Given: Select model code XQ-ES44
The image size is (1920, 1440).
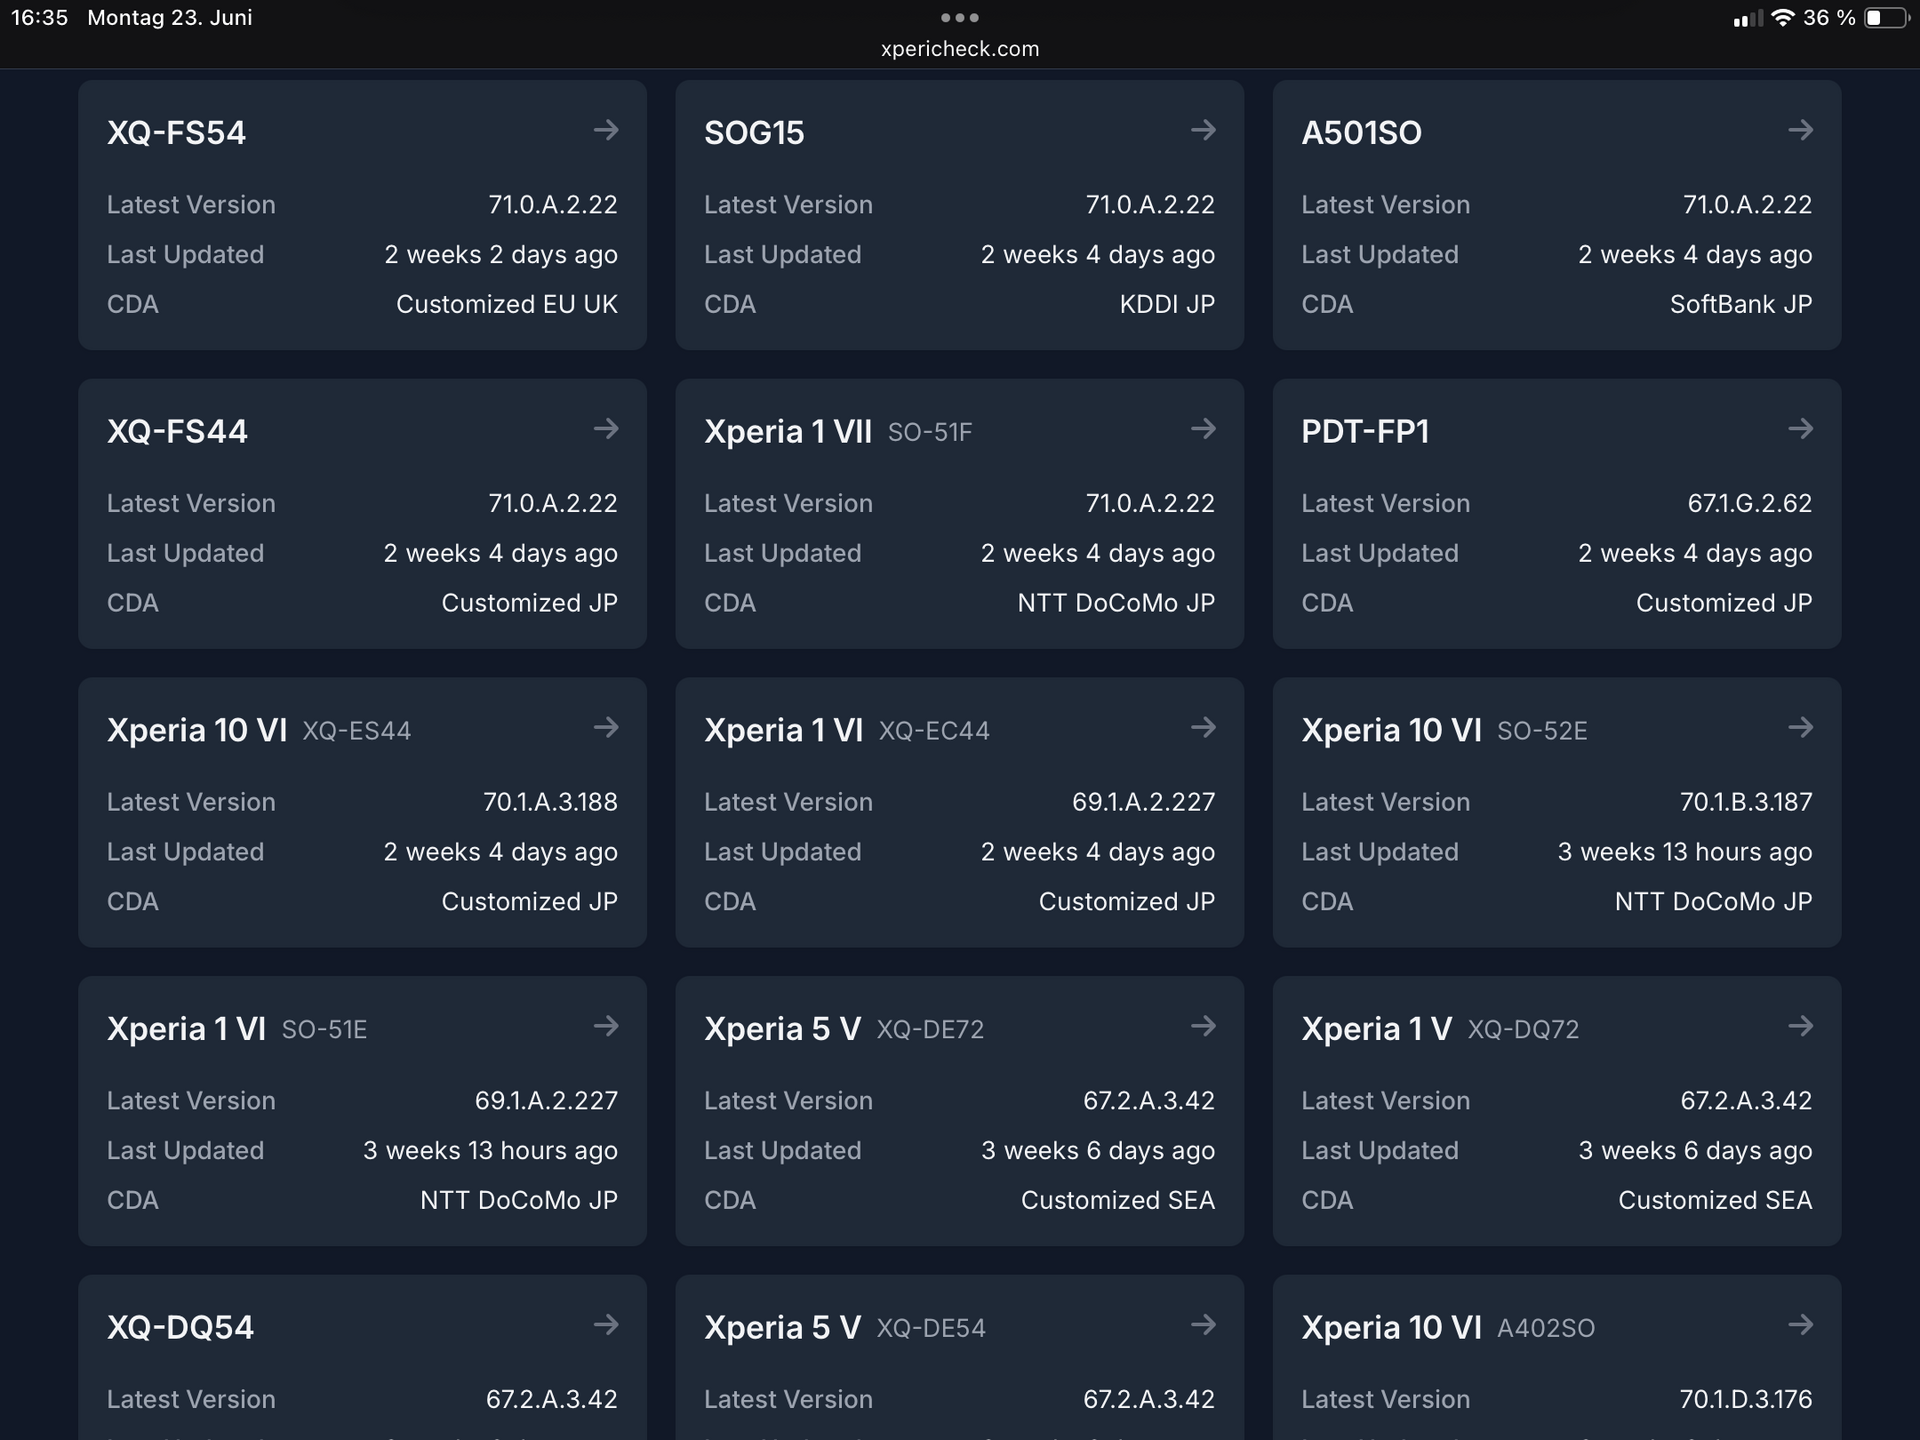Looking at the screenshot, I should tap(356, 732).
